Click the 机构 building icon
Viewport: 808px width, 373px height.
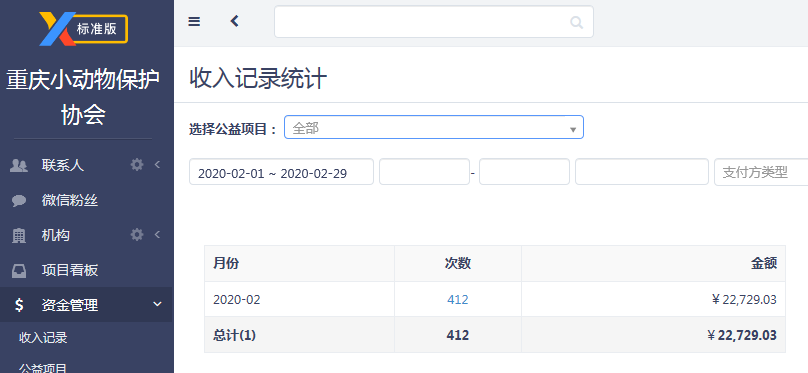19,235
